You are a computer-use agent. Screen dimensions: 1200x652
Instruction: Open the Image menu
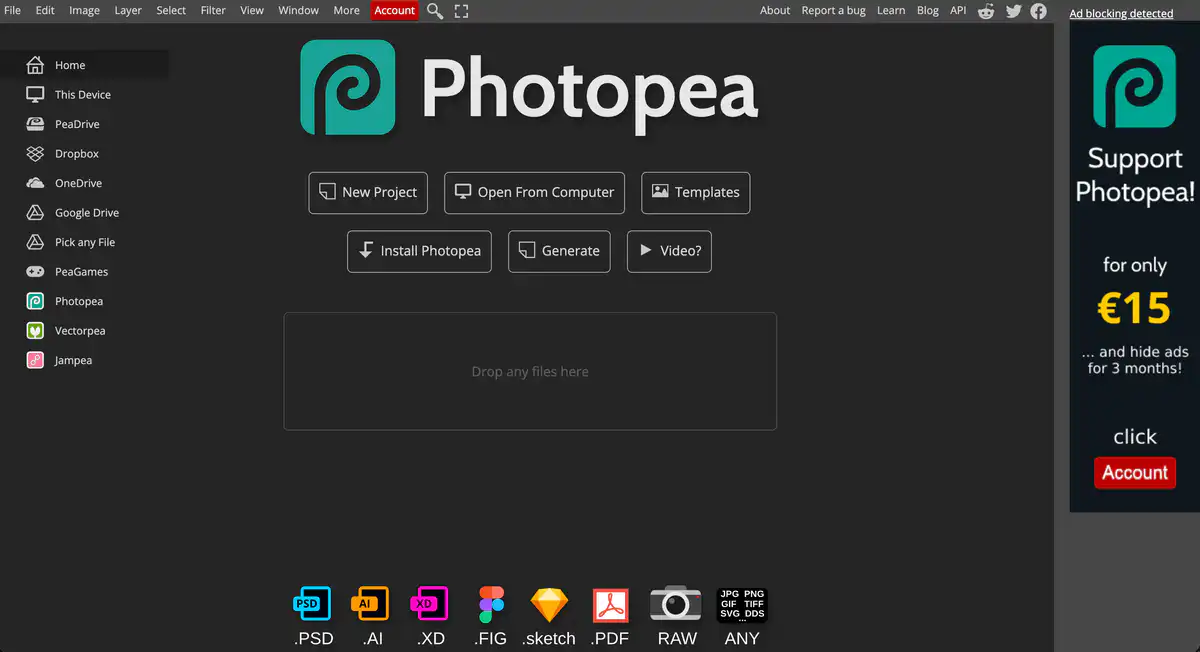(x=84, y=10)
